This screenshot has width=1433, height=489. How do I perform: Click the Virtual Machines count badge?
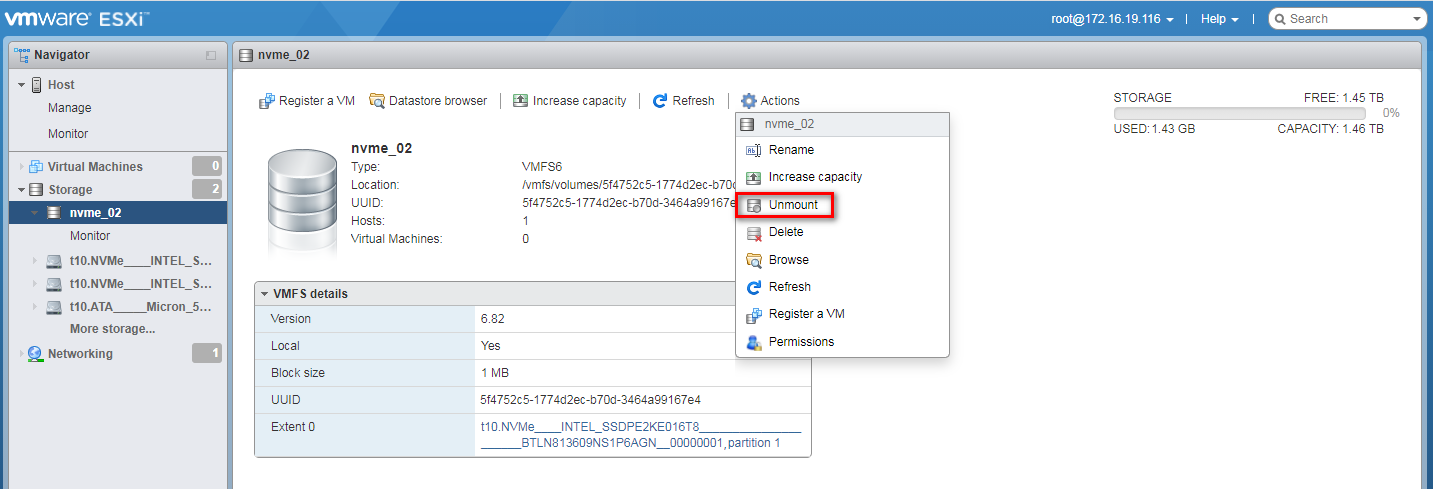pos(207,166)
